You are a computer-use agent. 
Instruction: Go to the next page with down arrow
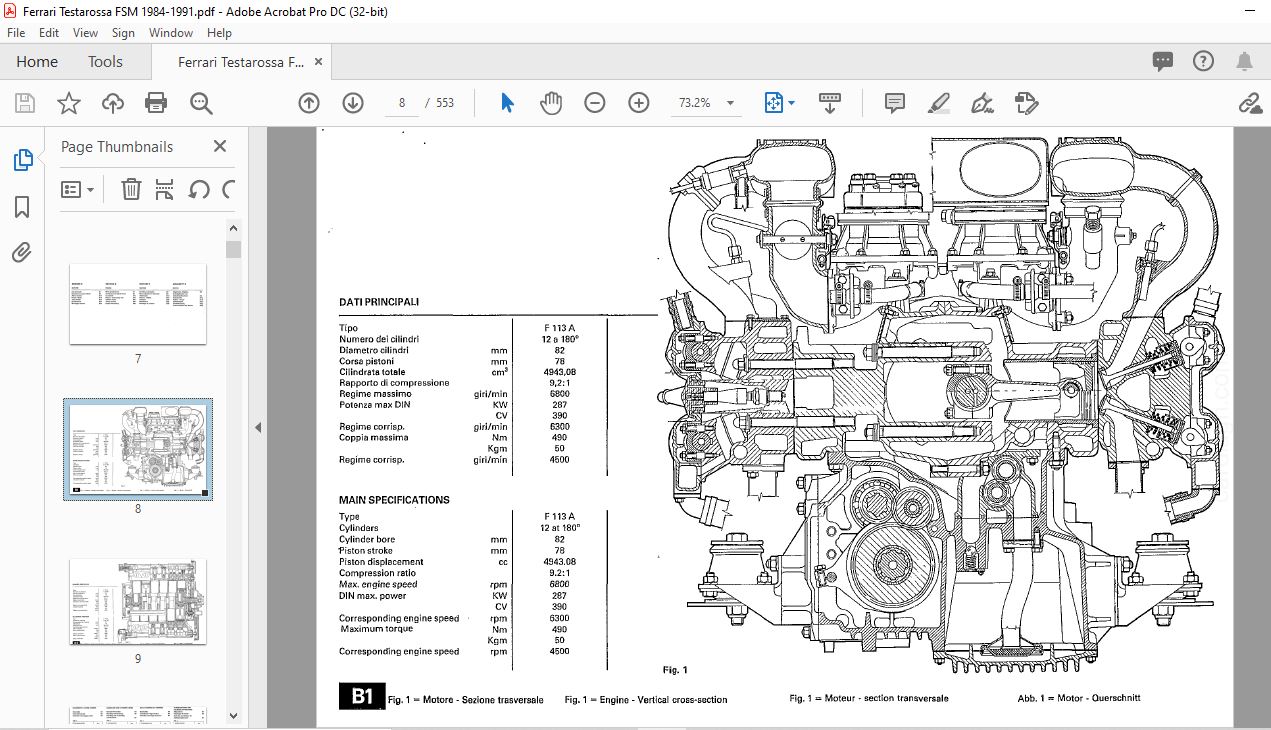(x=353, y=103)
